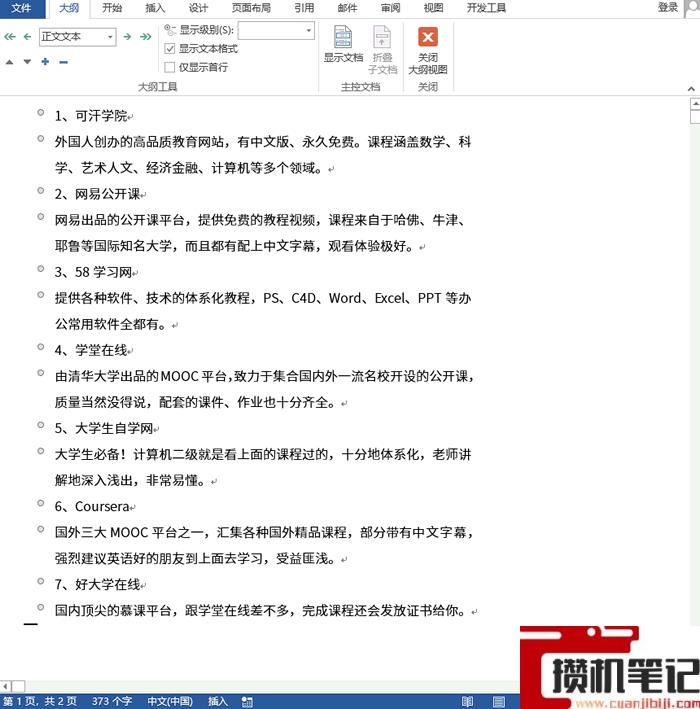
Task: Select bullet of 国内顶尖的慕课平台 paragraph
Action: click(41, 607)
